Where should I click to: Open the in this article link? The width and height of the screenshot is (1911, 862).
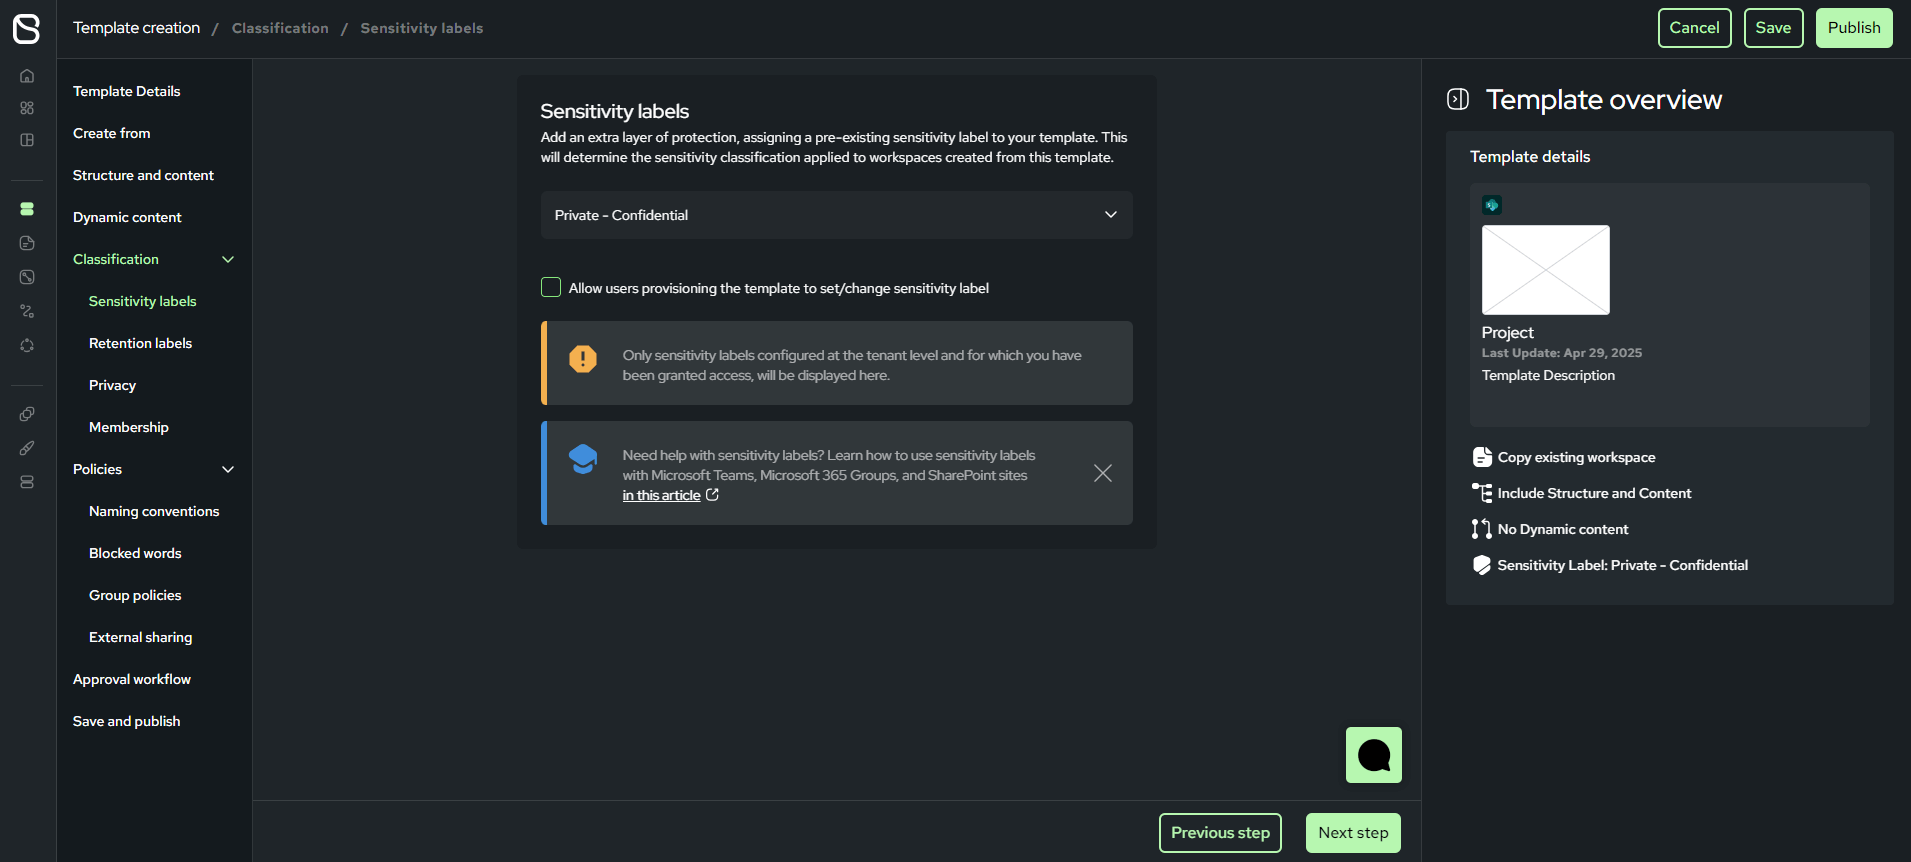661,495
